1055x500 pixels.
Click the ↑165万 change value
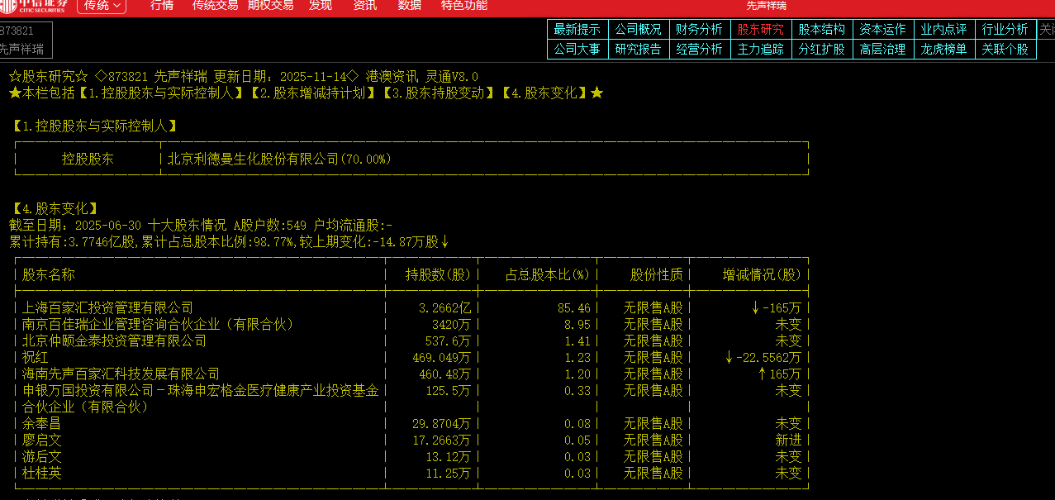779,373
